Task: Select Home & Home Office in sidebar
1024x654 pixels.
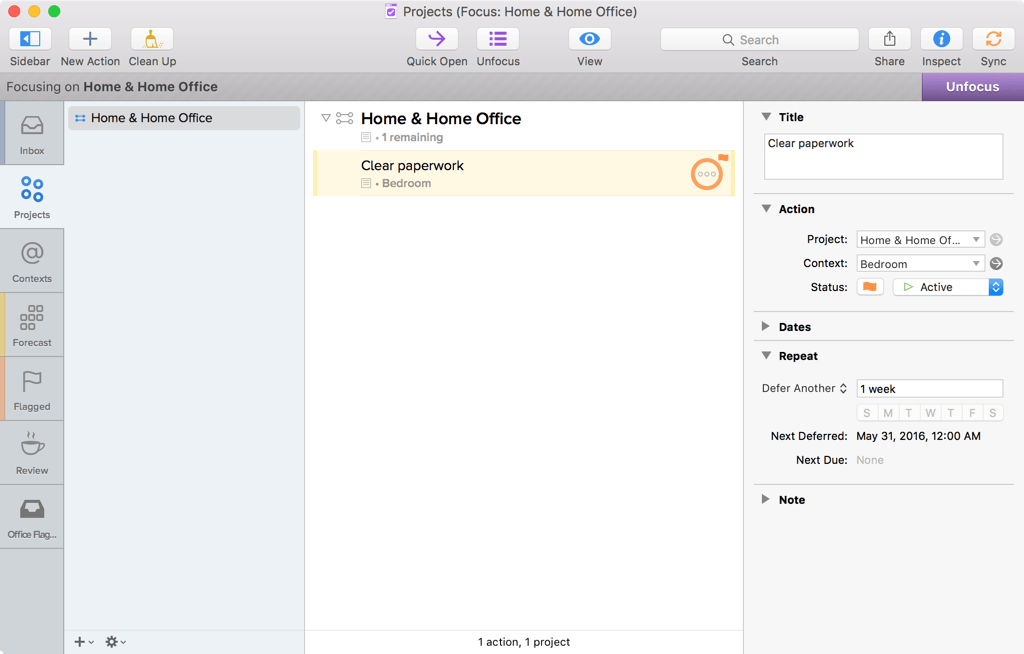Action: [x=184, y=118]
